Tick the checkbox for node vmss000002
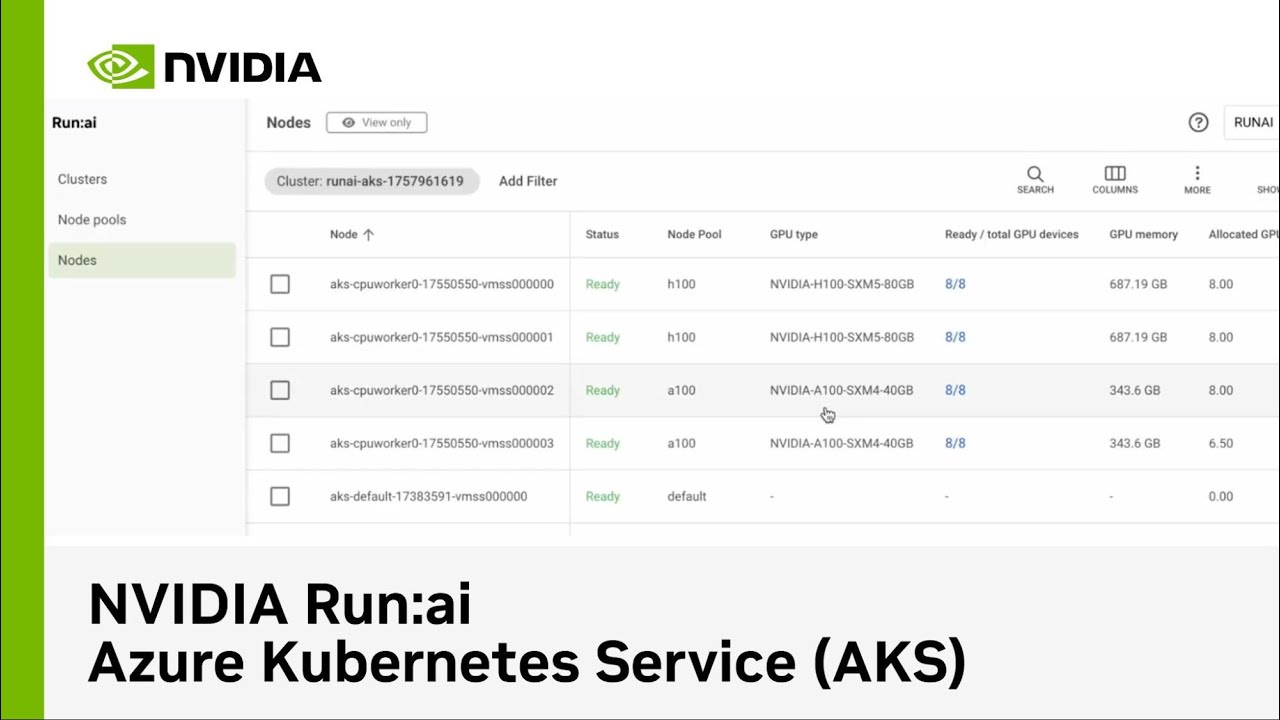This screenshot has height=720, width=1280. tap(280, 390)
